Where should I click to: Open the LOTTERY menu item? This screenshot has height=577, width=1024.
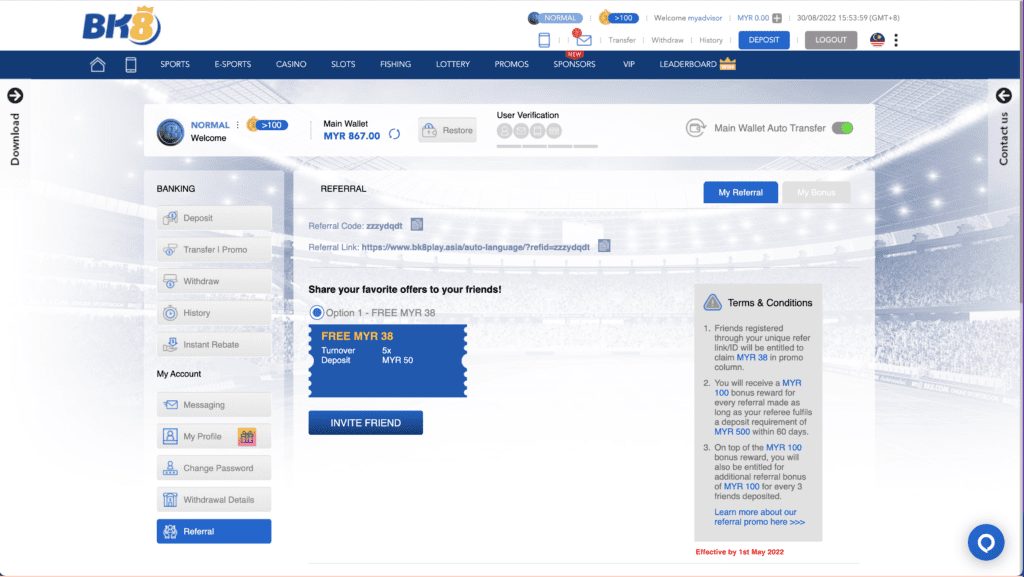453,65
